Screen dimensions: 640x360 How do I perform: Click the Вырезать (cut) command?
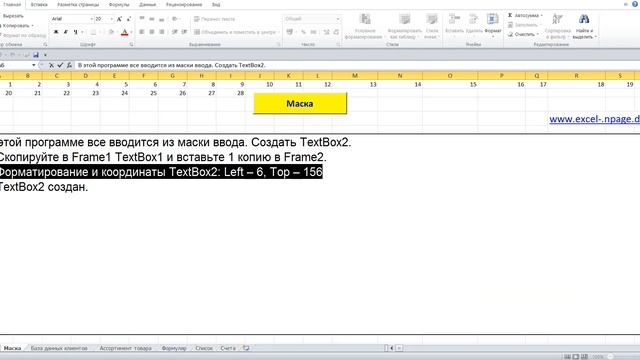tap(12, 16)
